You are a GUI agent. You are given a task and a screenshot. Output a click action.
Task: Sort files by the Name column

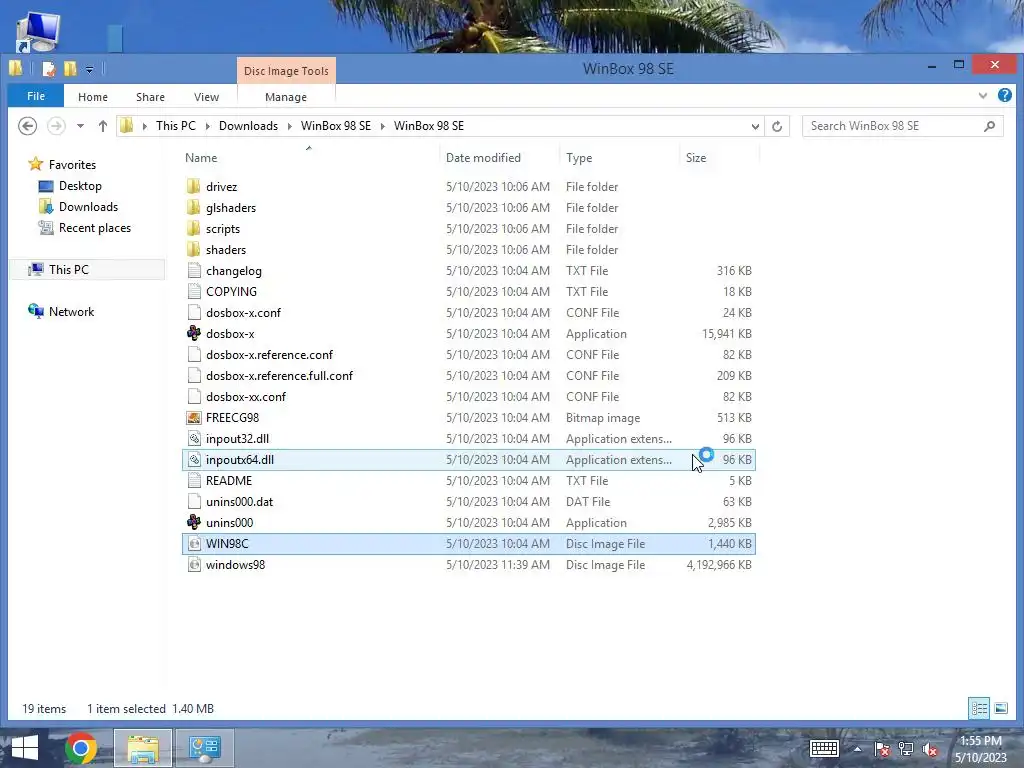point(201,158)
